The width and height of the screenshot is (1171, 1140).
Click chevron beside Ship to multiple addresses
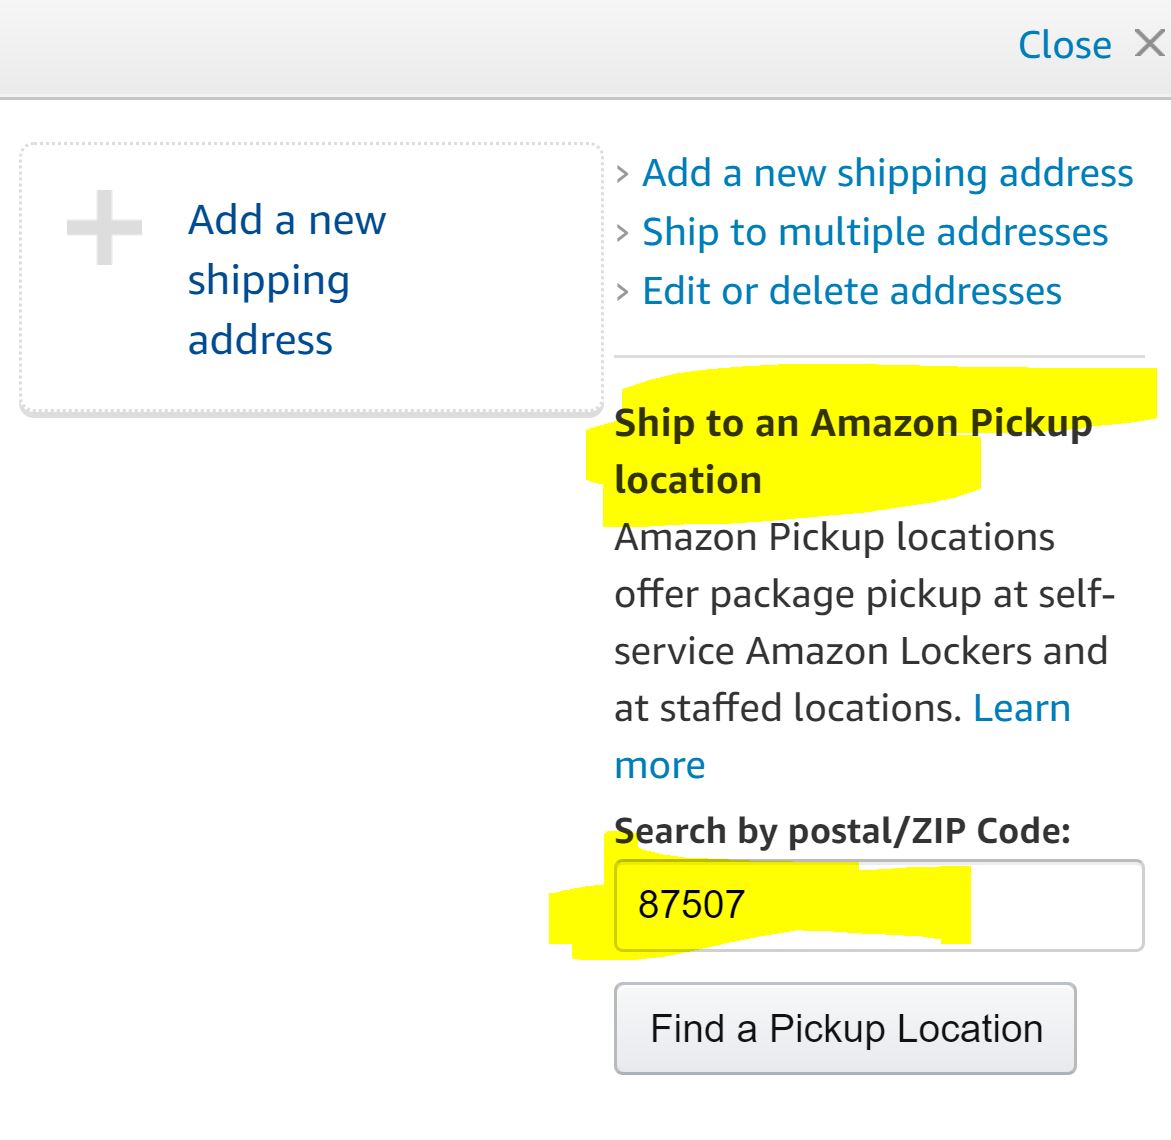click(x=623, y=233)
